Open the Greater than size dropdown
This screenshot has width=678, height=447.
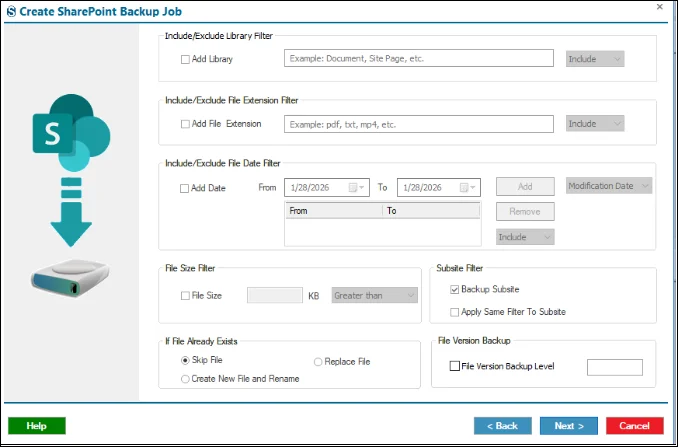click(374, 295)
